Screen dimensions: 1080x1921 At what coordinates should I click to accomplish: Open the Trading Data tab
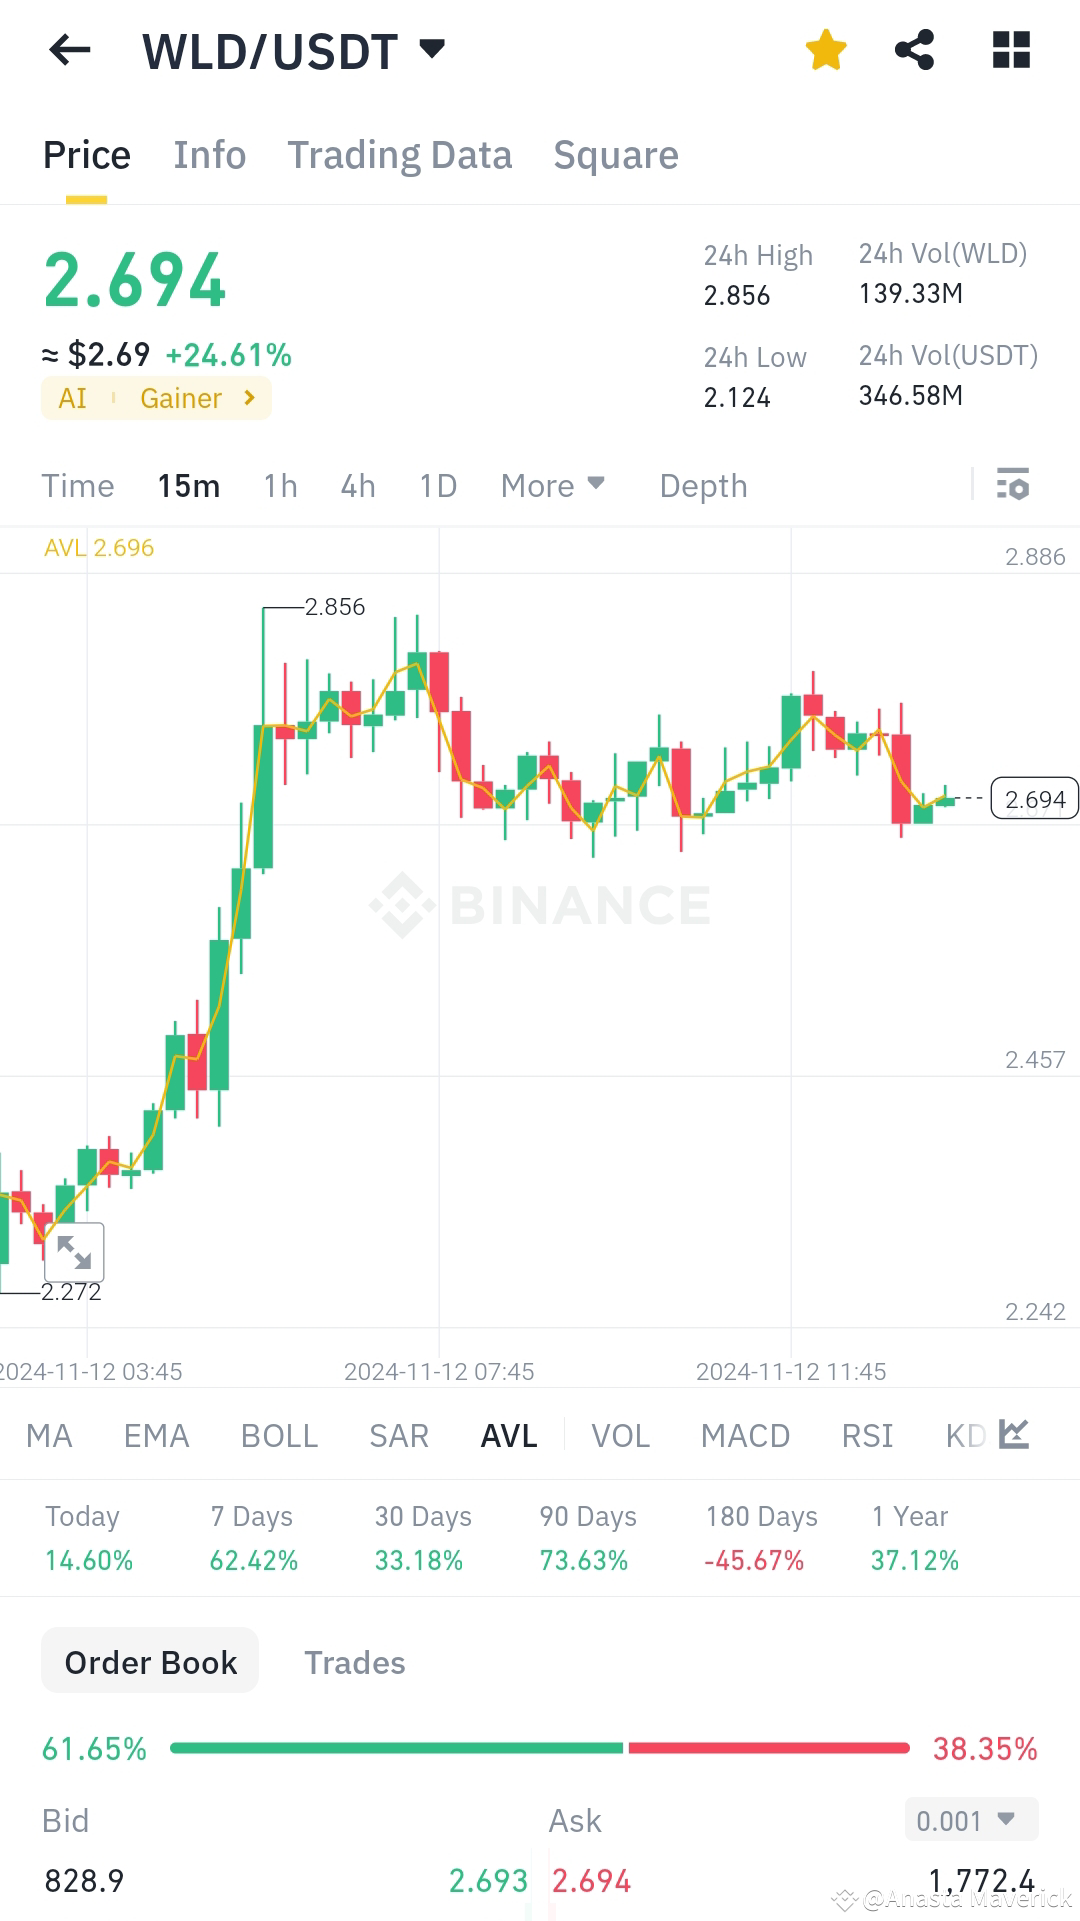click(400, 155)
